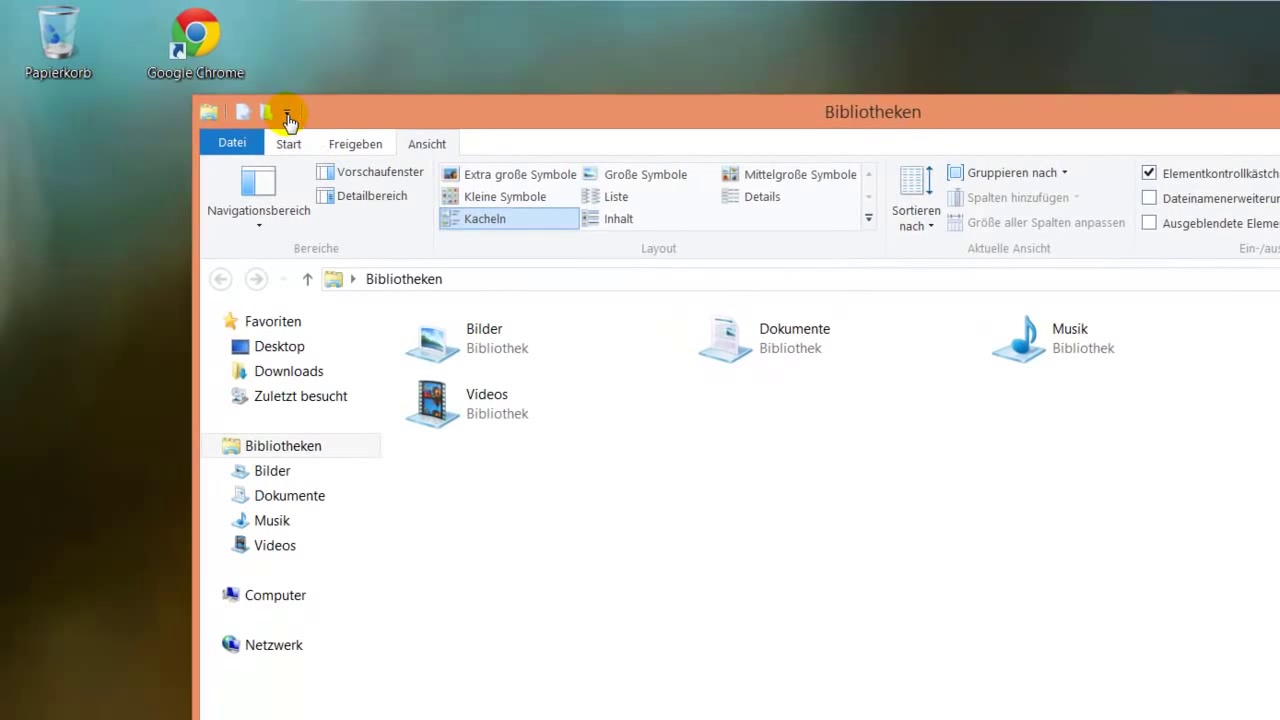The width and height of the screenshot is (1280, 720).
Task: Expand the layout gallery more arrow
Action: tap(868, 218)
